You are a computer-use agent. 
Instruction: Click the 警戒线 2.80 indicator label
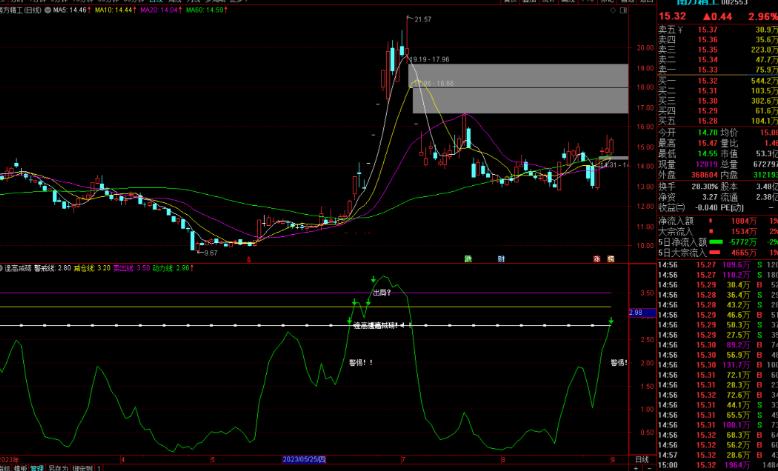(x=52, y=269)
